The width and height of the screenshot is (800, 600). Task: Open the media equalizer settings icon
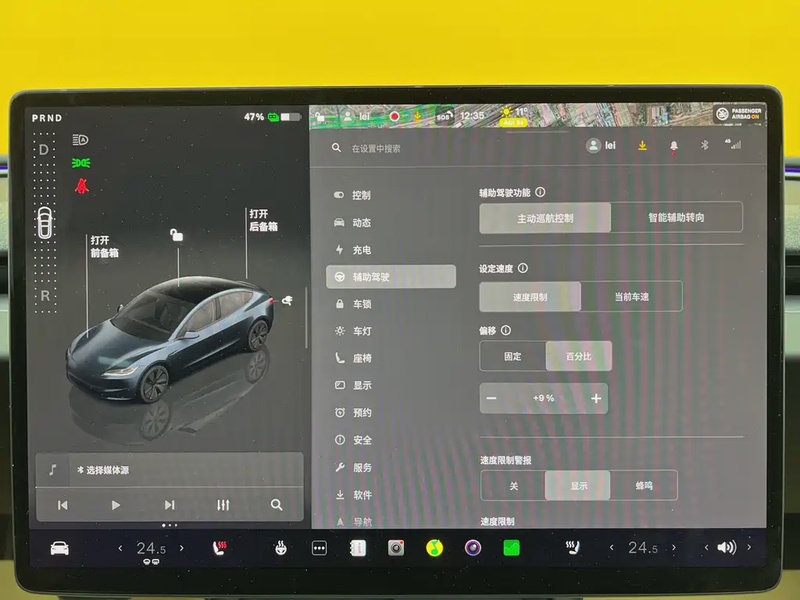point(222,505)
